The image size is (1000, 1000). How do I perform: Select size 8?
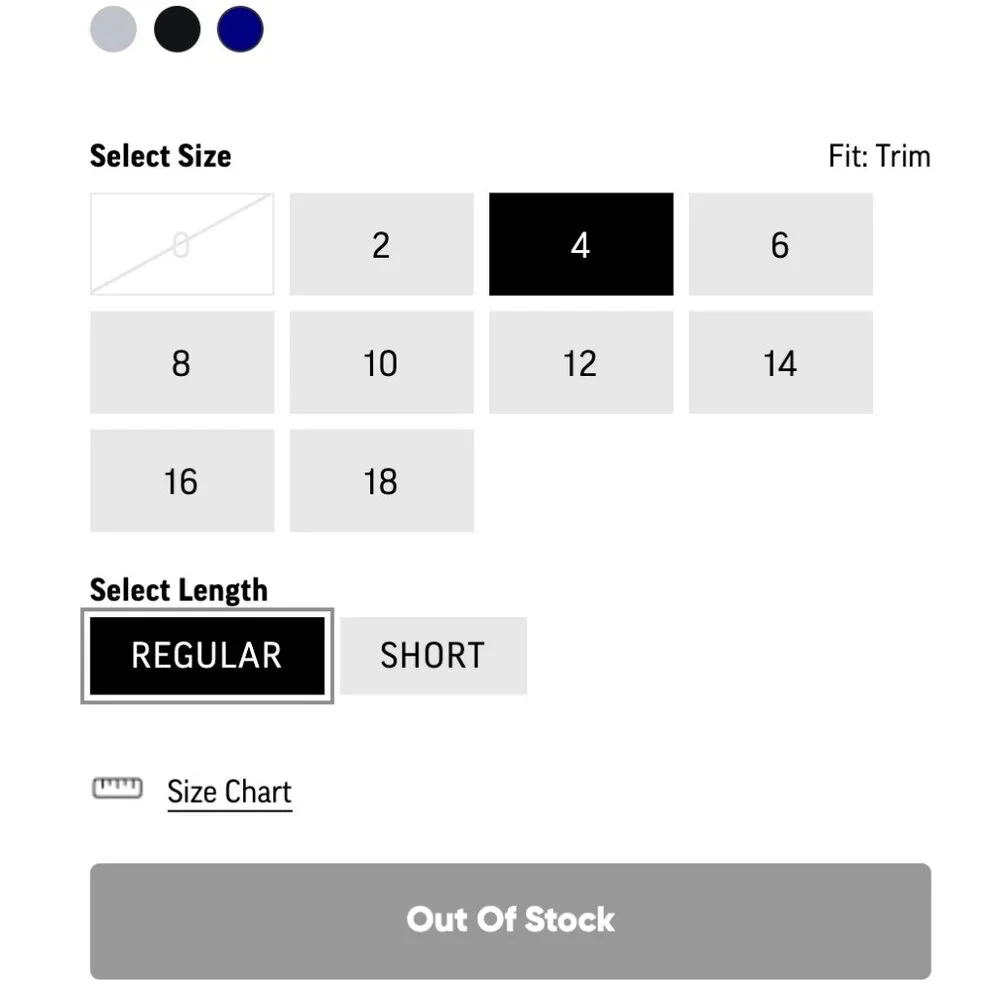(x=181, y=362)
